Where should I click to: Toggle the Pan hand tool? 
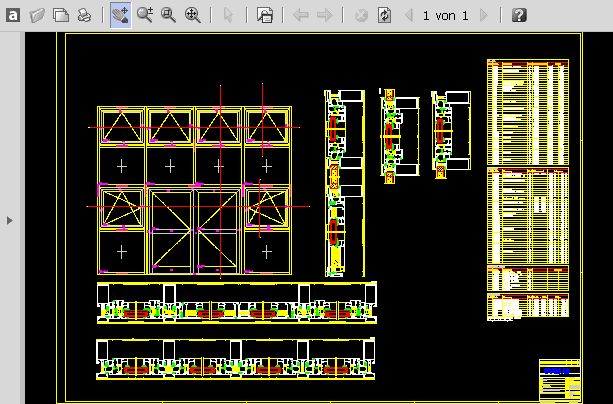point(120,15)
